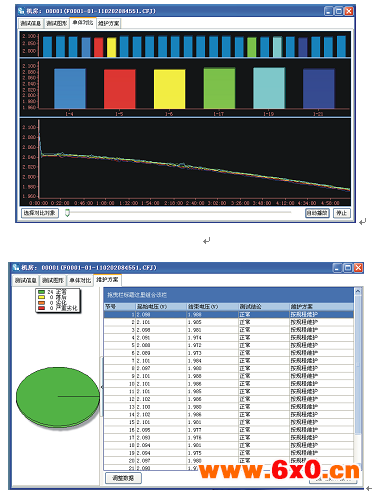The width and height of the screenshot is (372, 493).
Task: Open 单体对比 tab in the bottom window
Action: pos(80,280)
